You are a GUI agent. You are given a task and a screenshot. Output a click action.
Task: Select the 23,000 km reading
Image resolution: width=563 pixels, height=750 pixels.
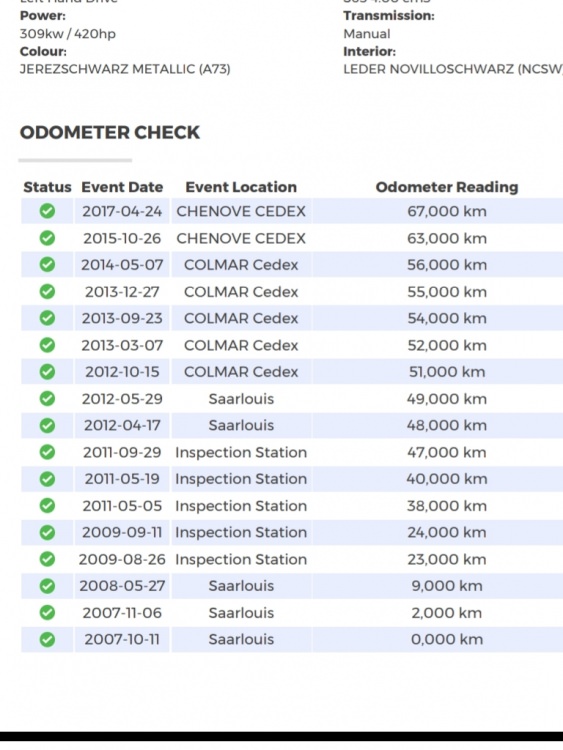(x=447, y=560)
